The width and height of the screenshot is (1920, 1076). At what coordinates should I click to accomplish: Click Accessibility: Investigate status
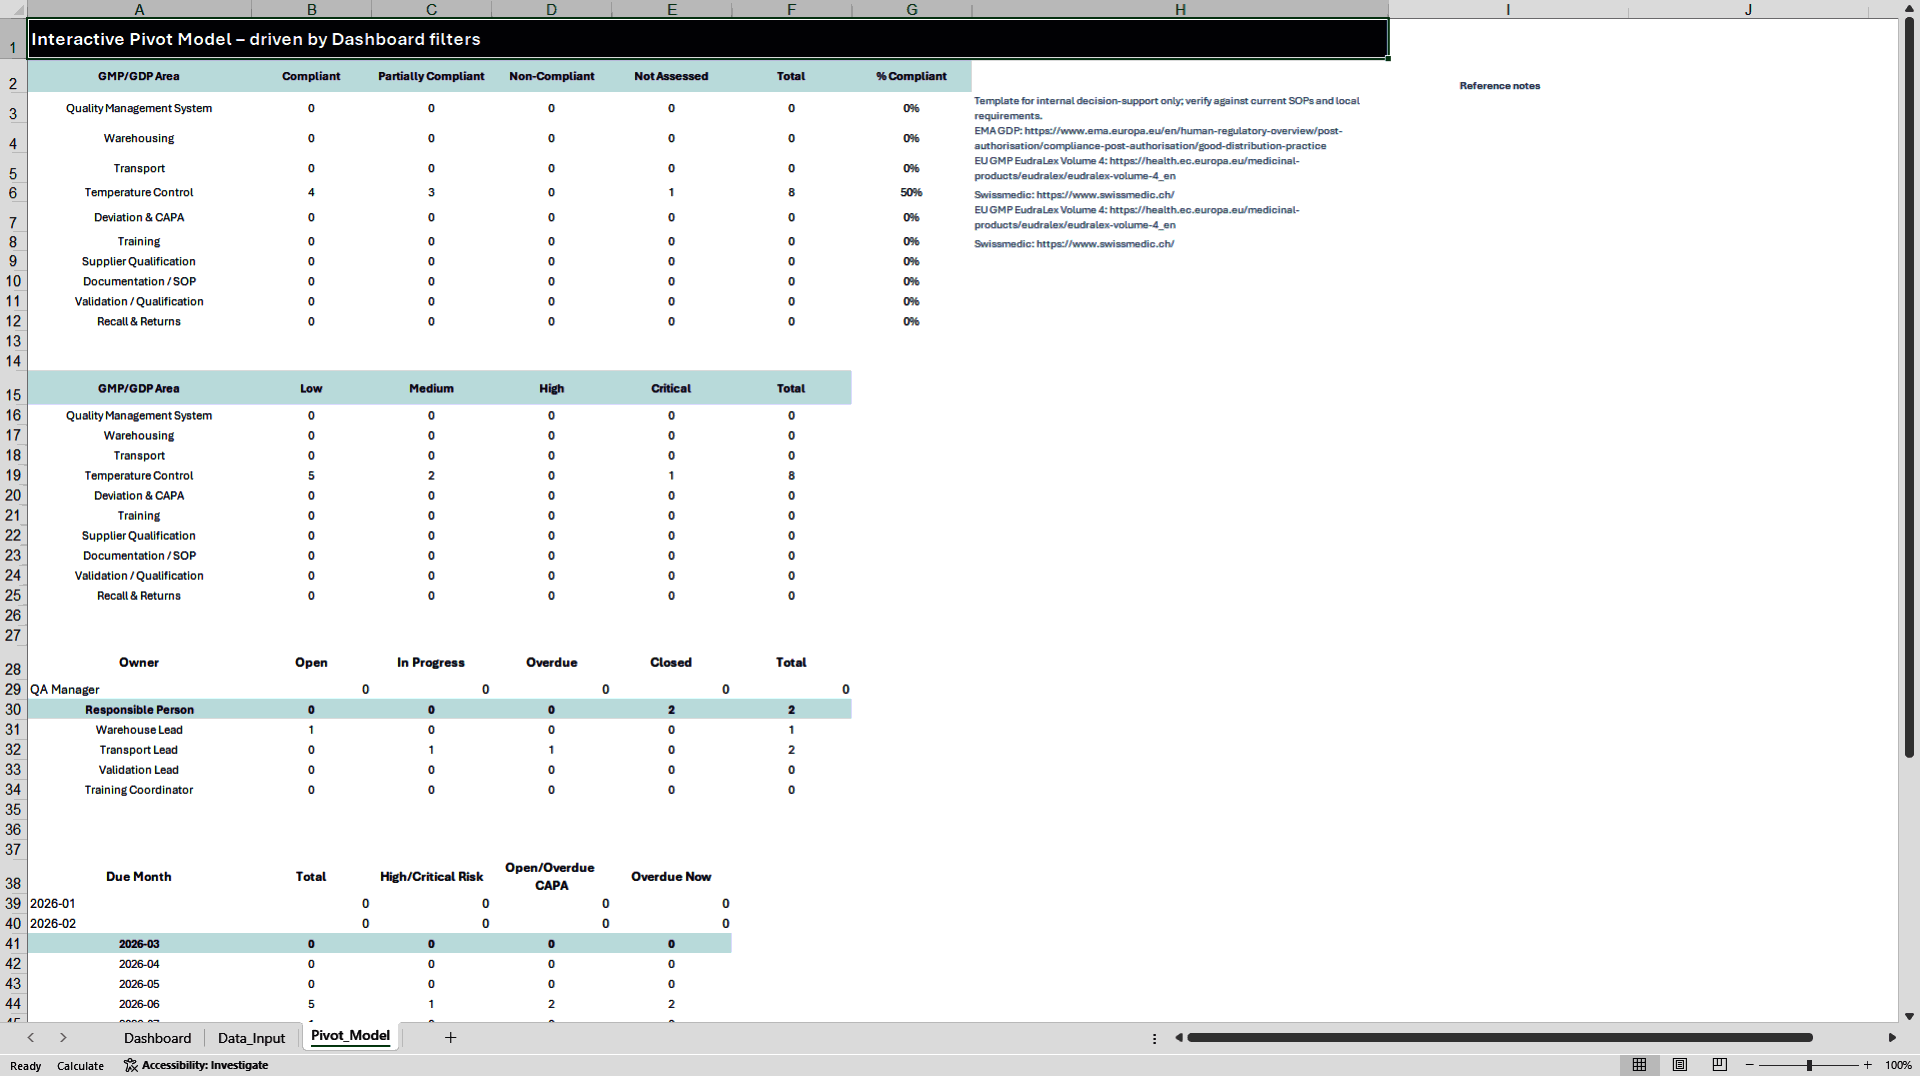click(196, 1065)
